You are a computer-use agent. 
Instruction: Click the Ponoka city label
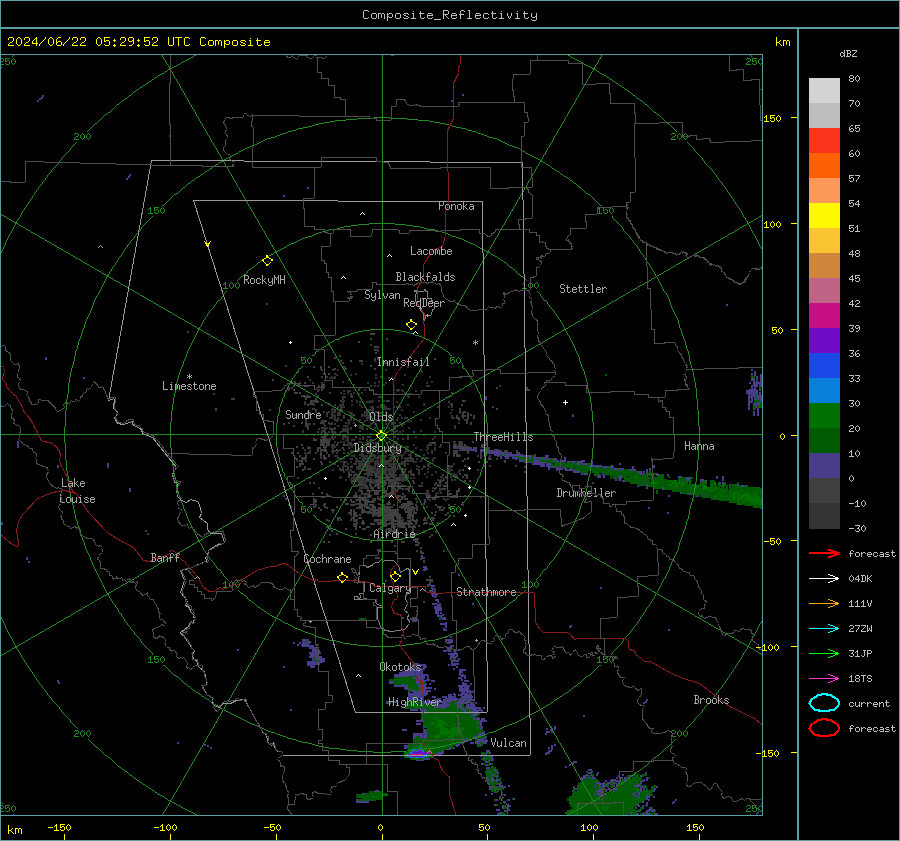coord(456,206)
